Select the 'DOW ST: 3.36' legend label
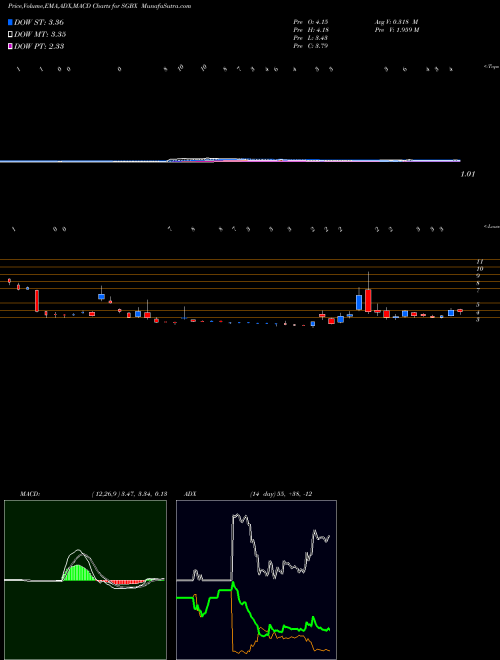 point(39,22)
